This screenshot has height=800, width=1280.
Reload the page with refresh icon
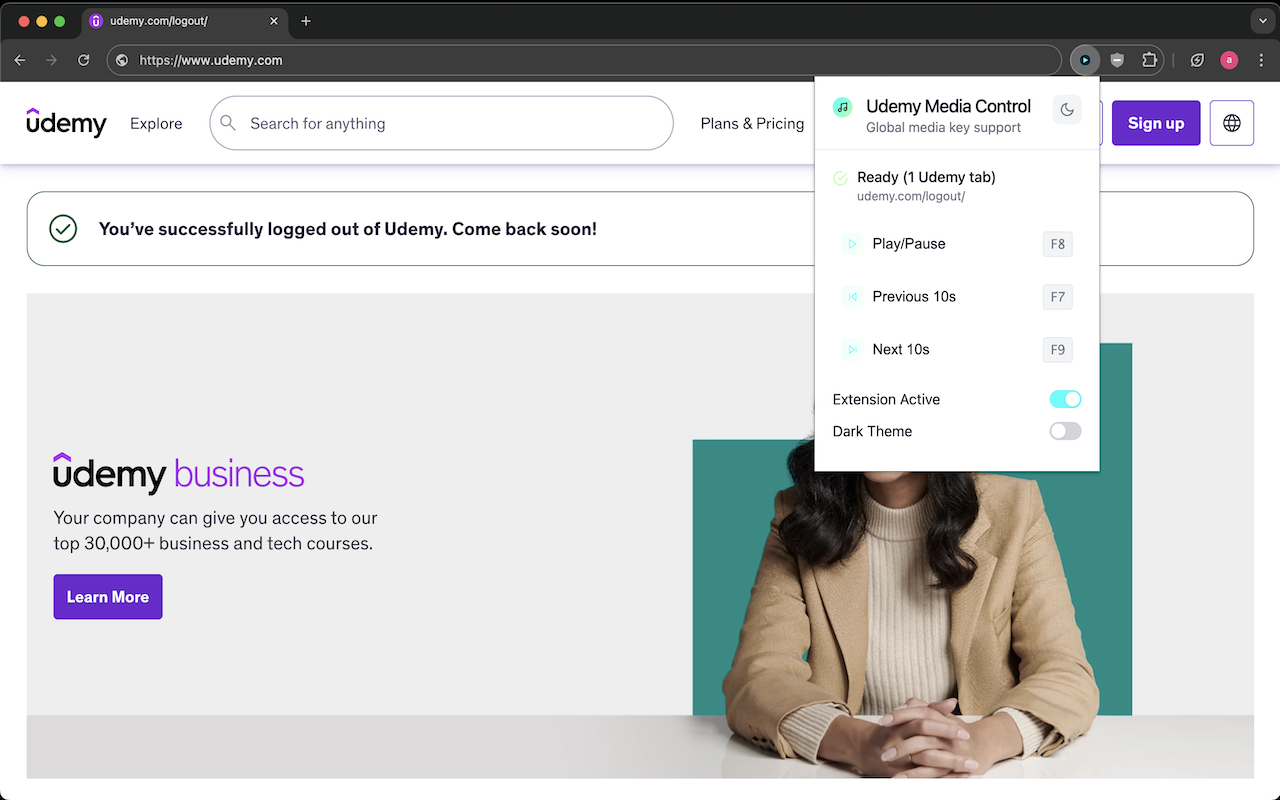point(84,60)
